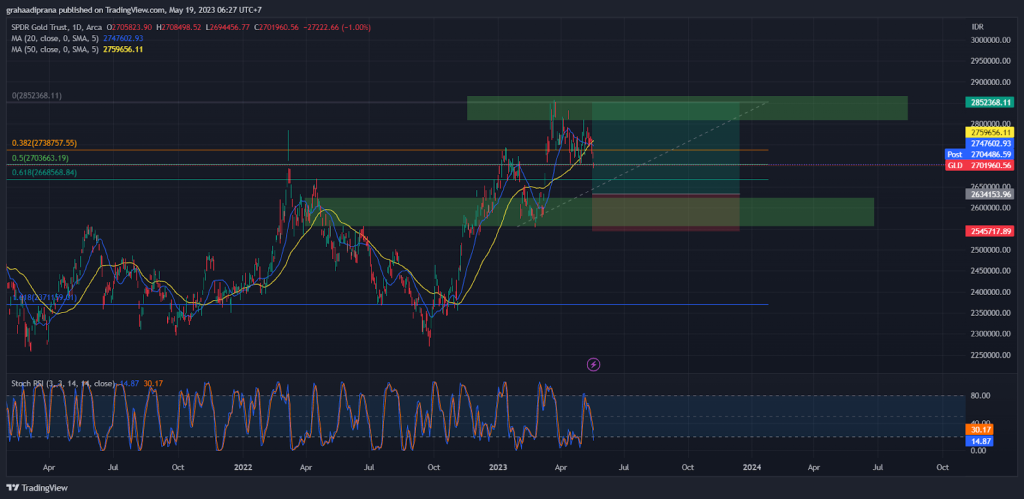Click the blue 2747602.93 price axis tag
The image size is (1024, 499).
(990, 143)
